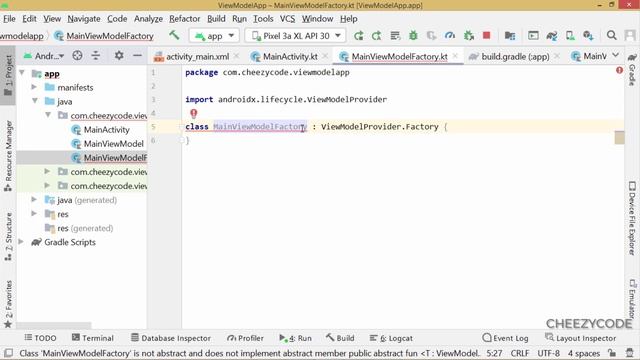The height and width of the screenshot is (360, 640).
Task: Open the Refactor menu
Action: 184,19
